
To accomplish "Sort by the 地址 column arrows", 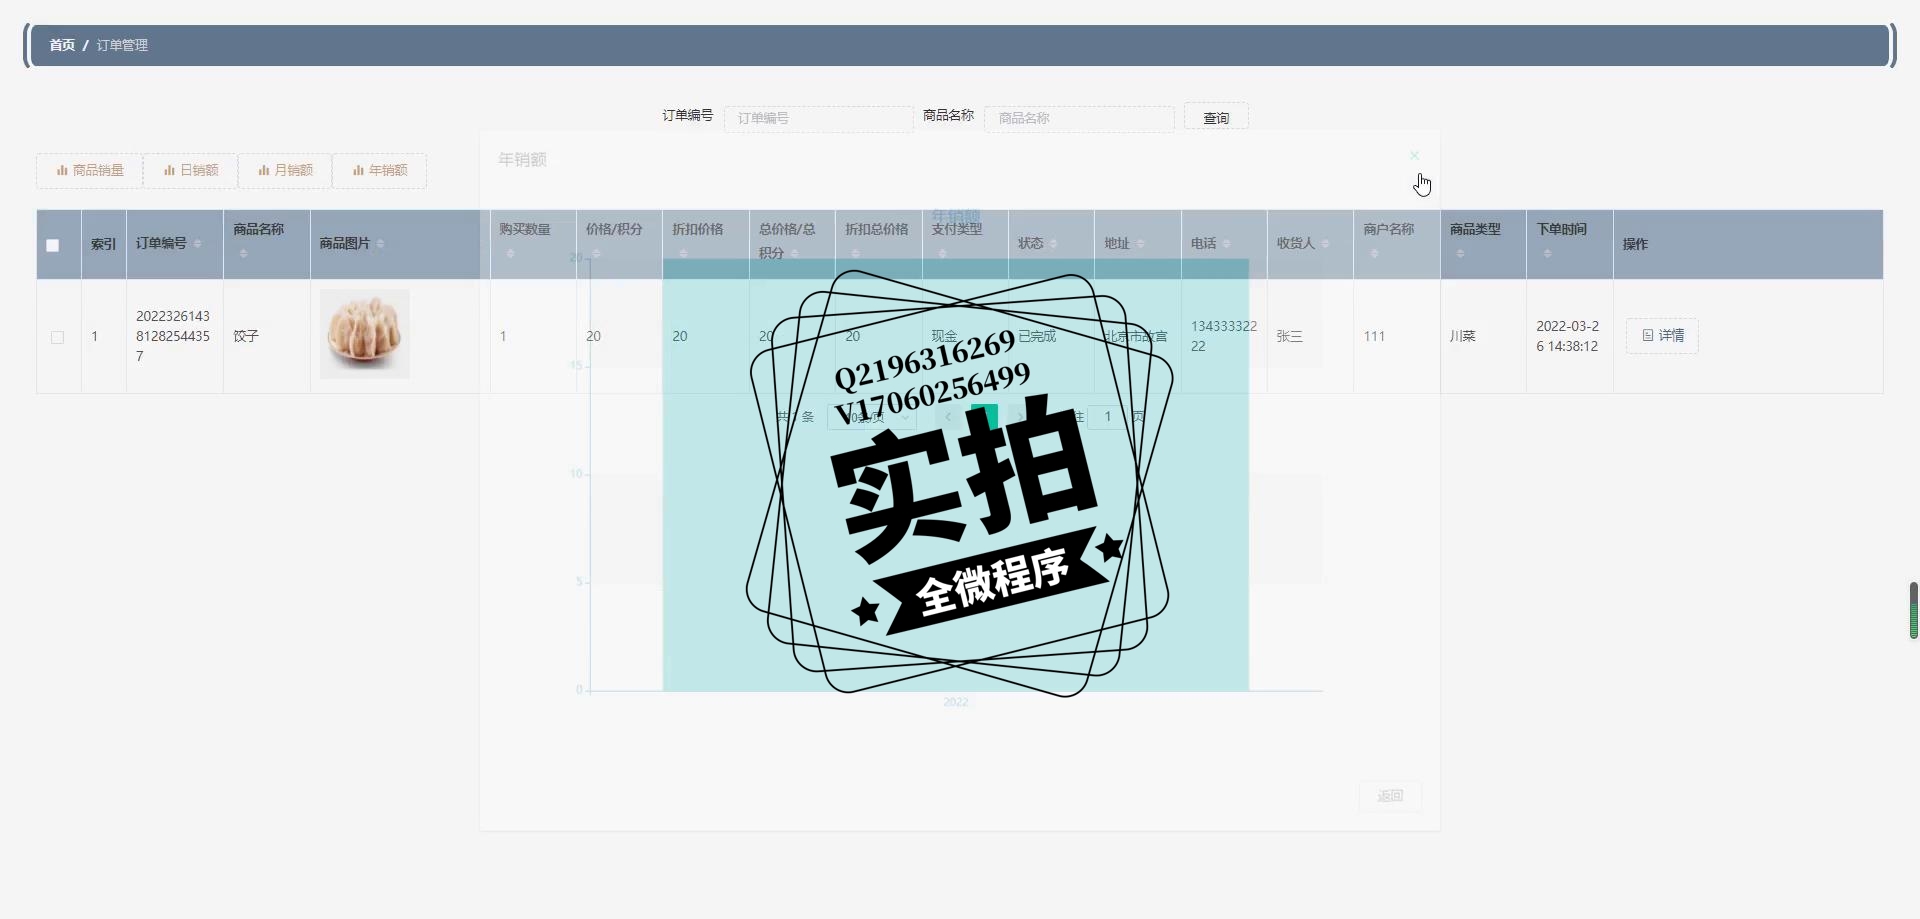I will (x=1140, y=244).
